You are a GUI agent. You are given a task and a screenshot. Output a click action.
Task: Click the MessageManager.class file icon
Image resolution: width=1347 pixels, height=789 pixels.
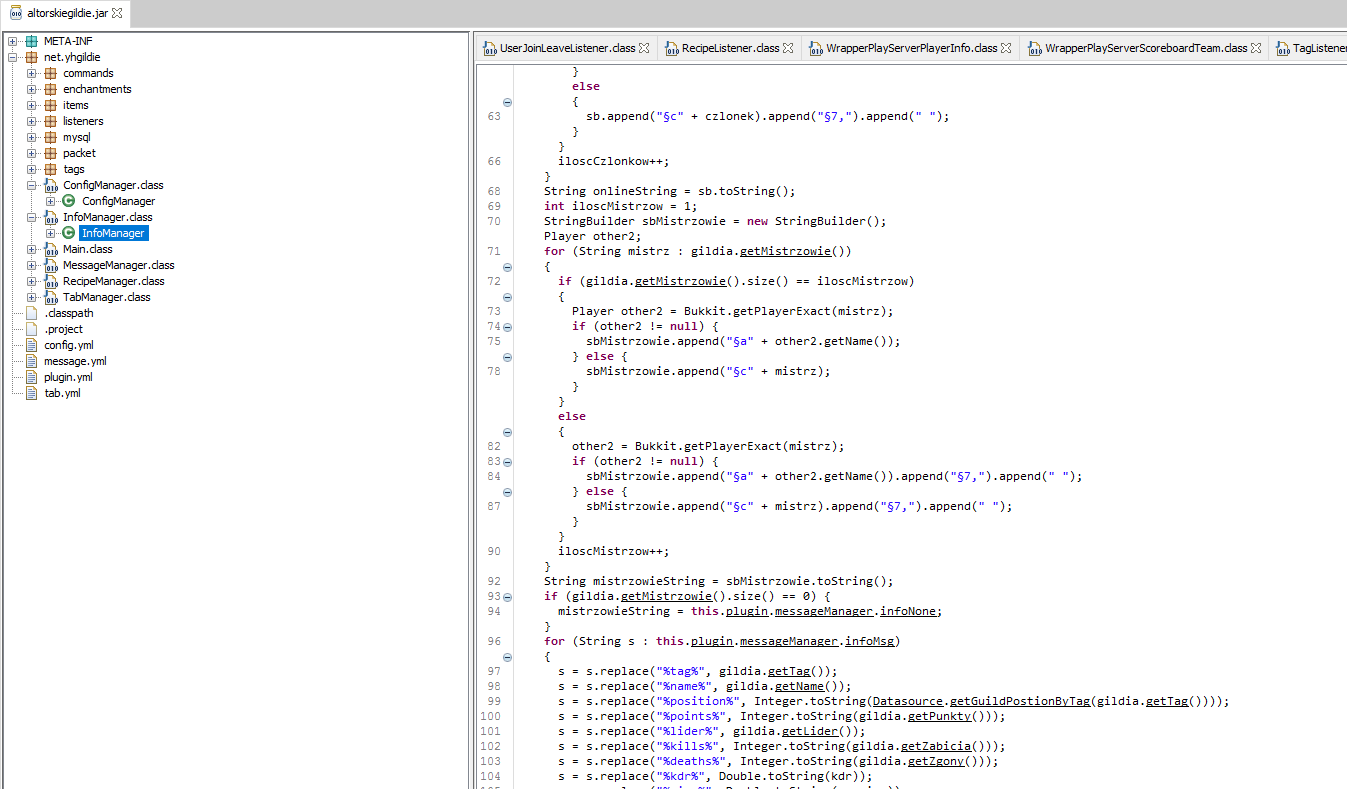(x=50, y=265)
